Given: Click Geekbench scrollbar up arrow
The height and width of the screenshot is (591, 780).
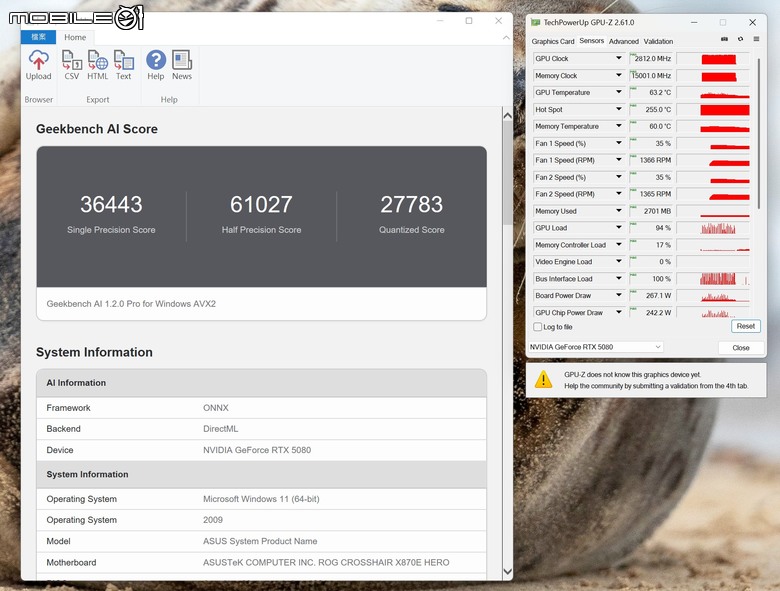Looking at the screenshot, I should (x=507, y=115).
